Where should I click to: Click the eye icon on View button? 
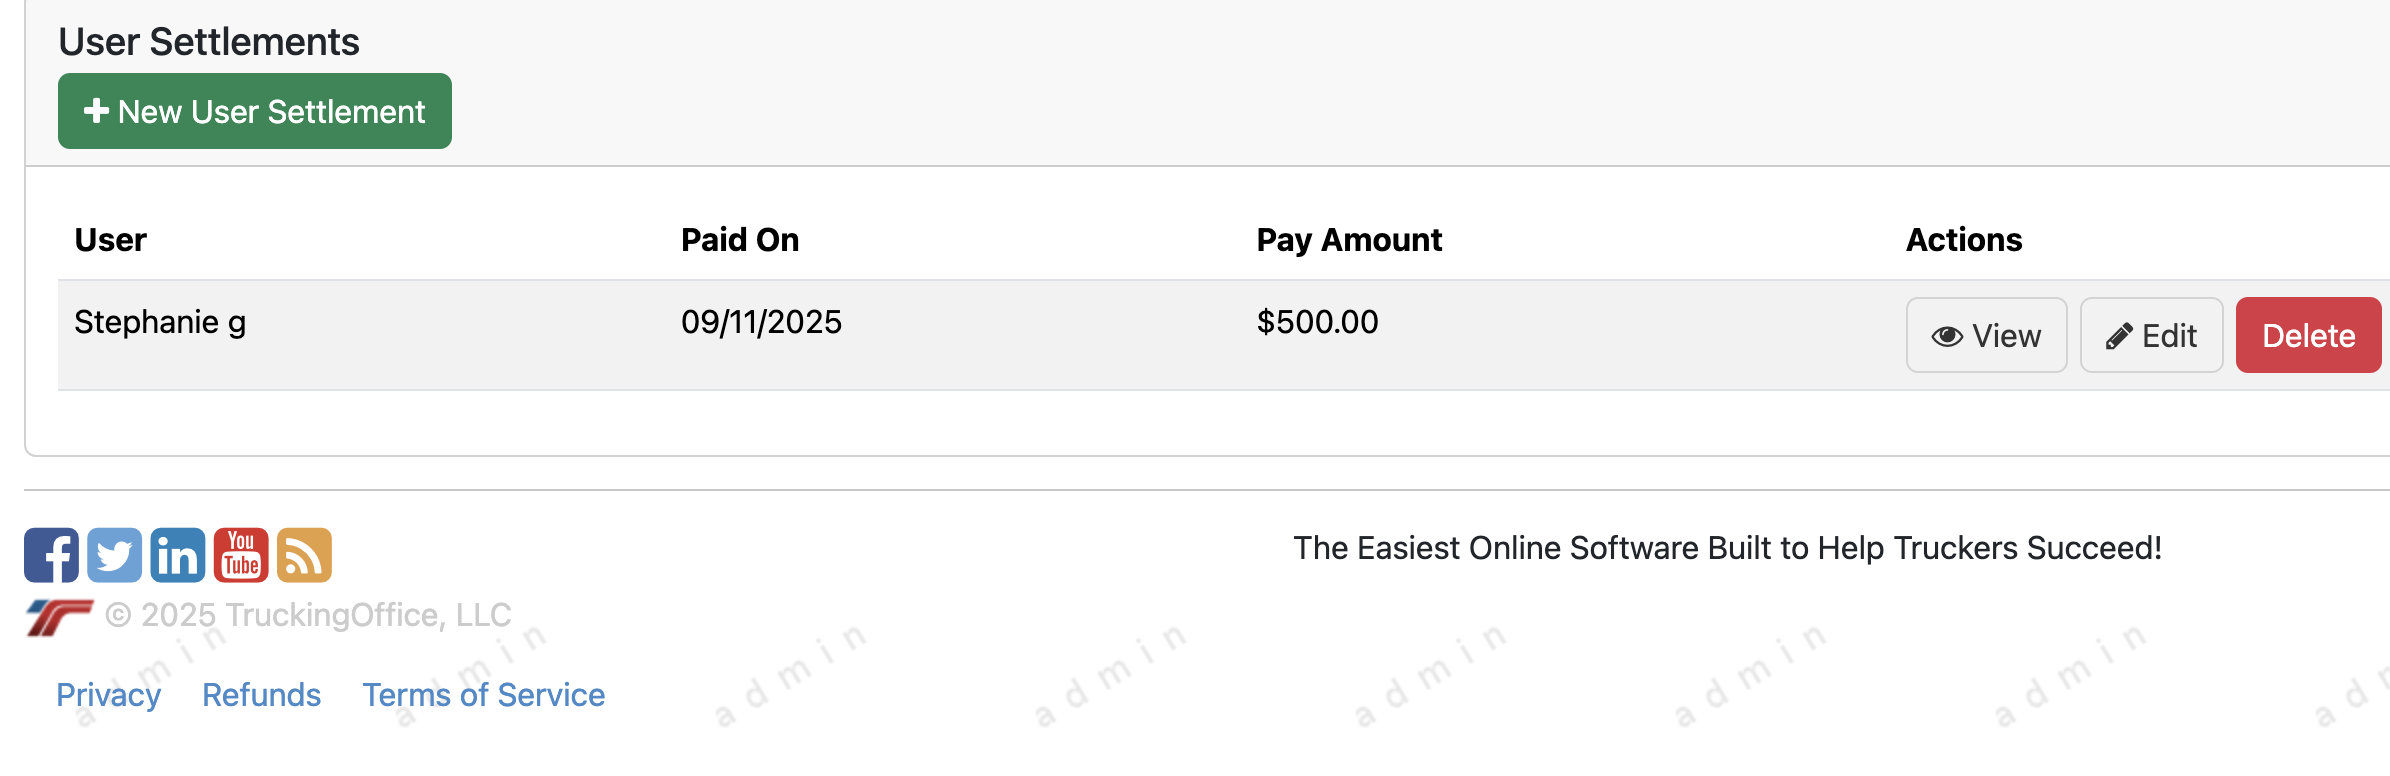[x=1946, y=336]
